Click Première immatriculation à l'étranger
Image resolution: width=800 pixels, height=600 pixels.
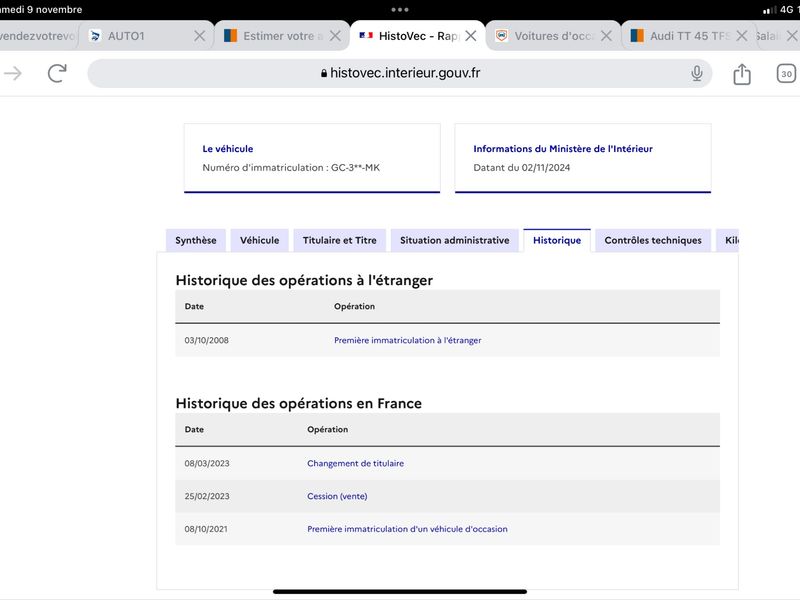click(408, 340)
